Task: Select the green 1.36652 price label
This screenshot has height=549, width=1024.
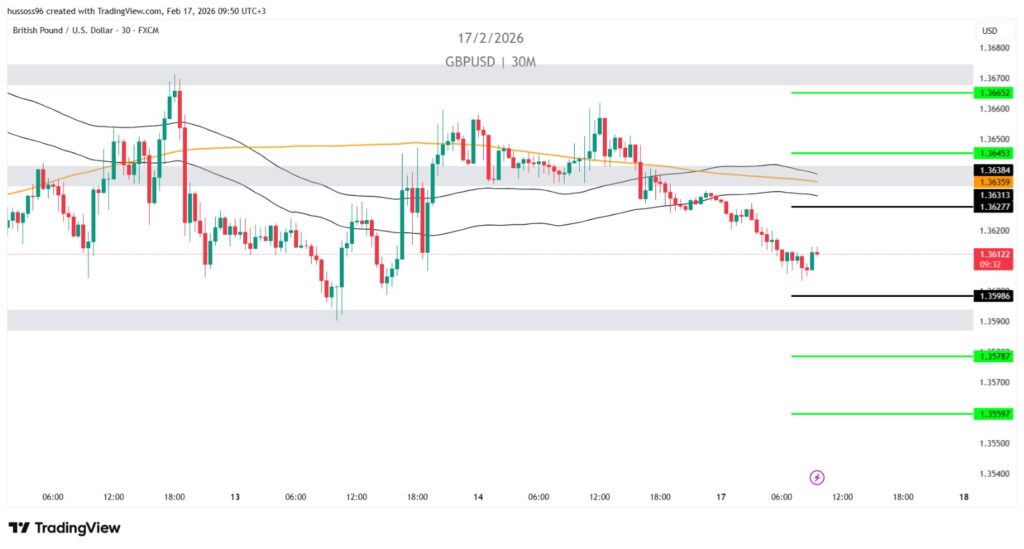Action: [x=994, y=92]
